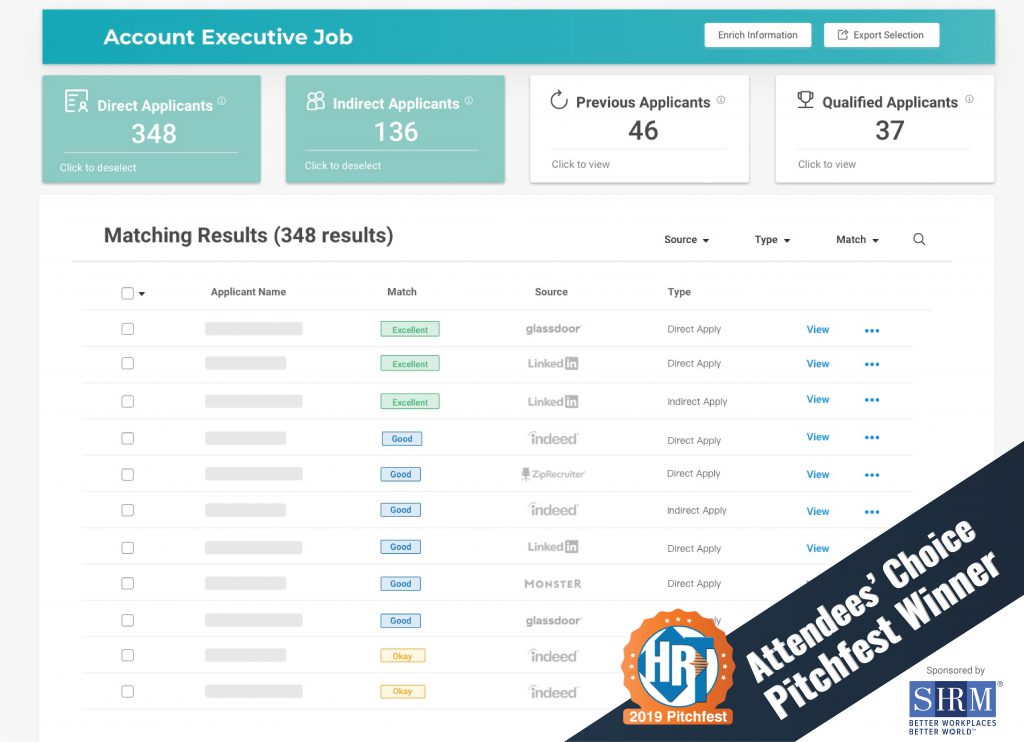Open more options for the glassdoor Excellent row
The image size is (1024, 742).
[x=872, y=331]
